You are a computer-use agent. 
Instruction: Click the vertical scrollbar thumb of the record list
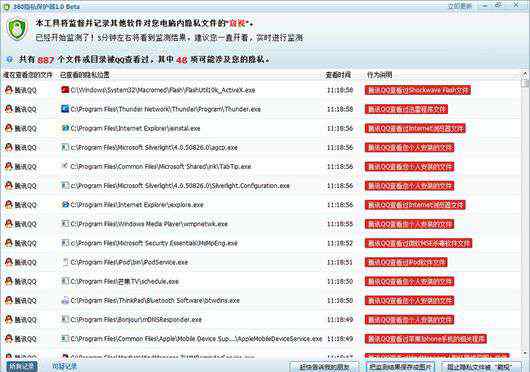(526, 82)
